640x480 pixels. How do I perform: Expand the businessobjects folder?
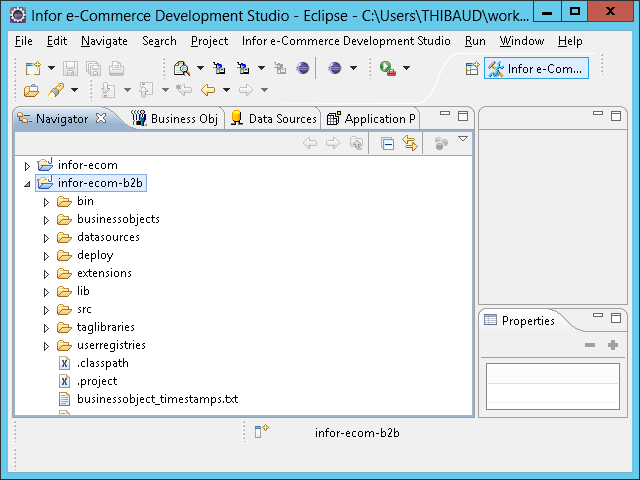click(46, 220)
